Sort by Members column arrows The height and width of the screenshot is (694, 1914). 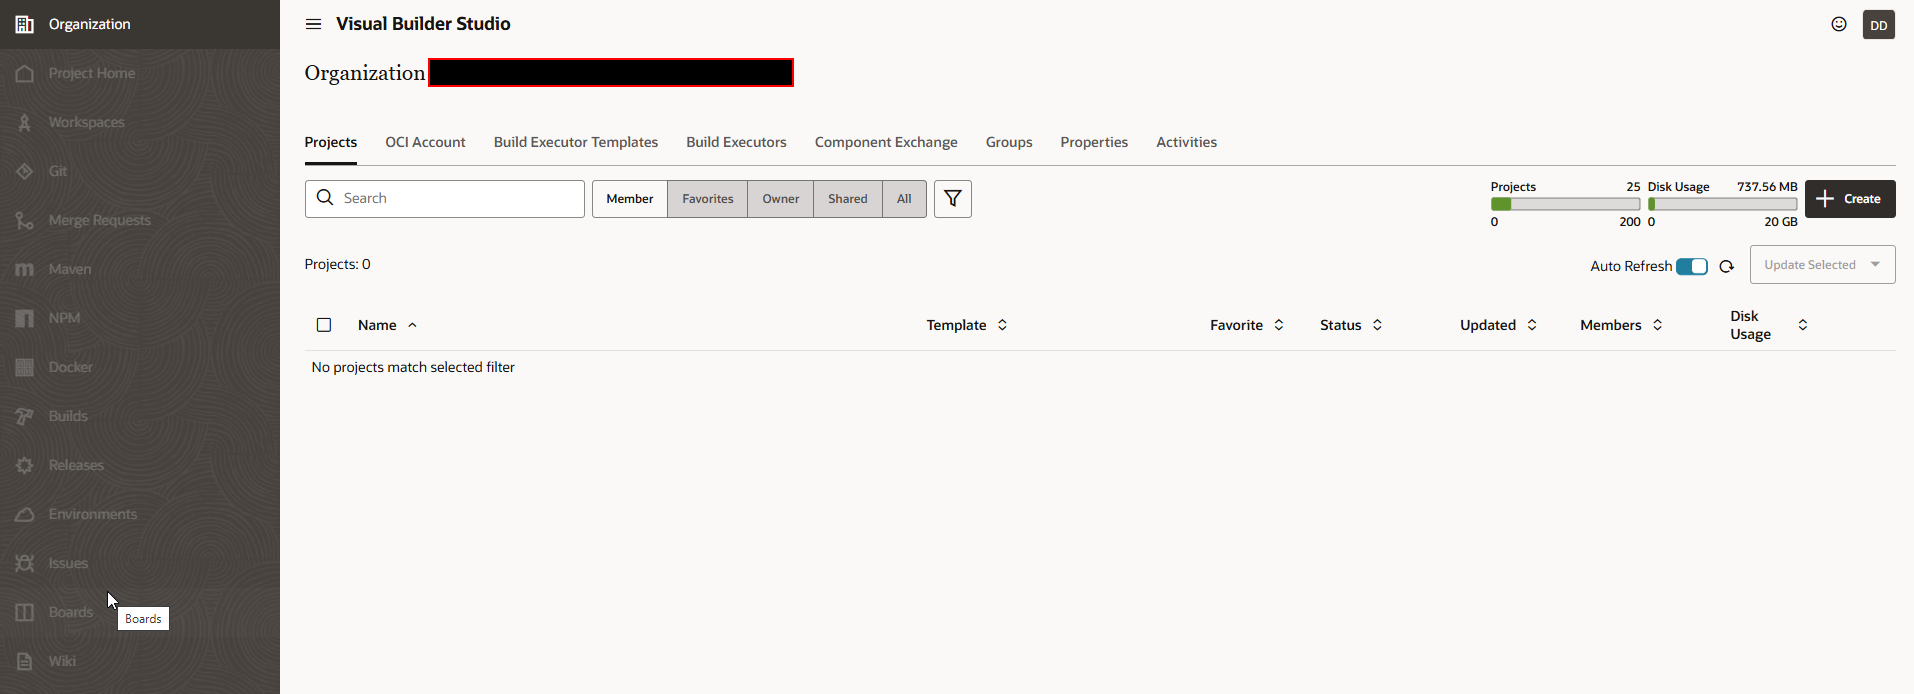[1657, 325]
